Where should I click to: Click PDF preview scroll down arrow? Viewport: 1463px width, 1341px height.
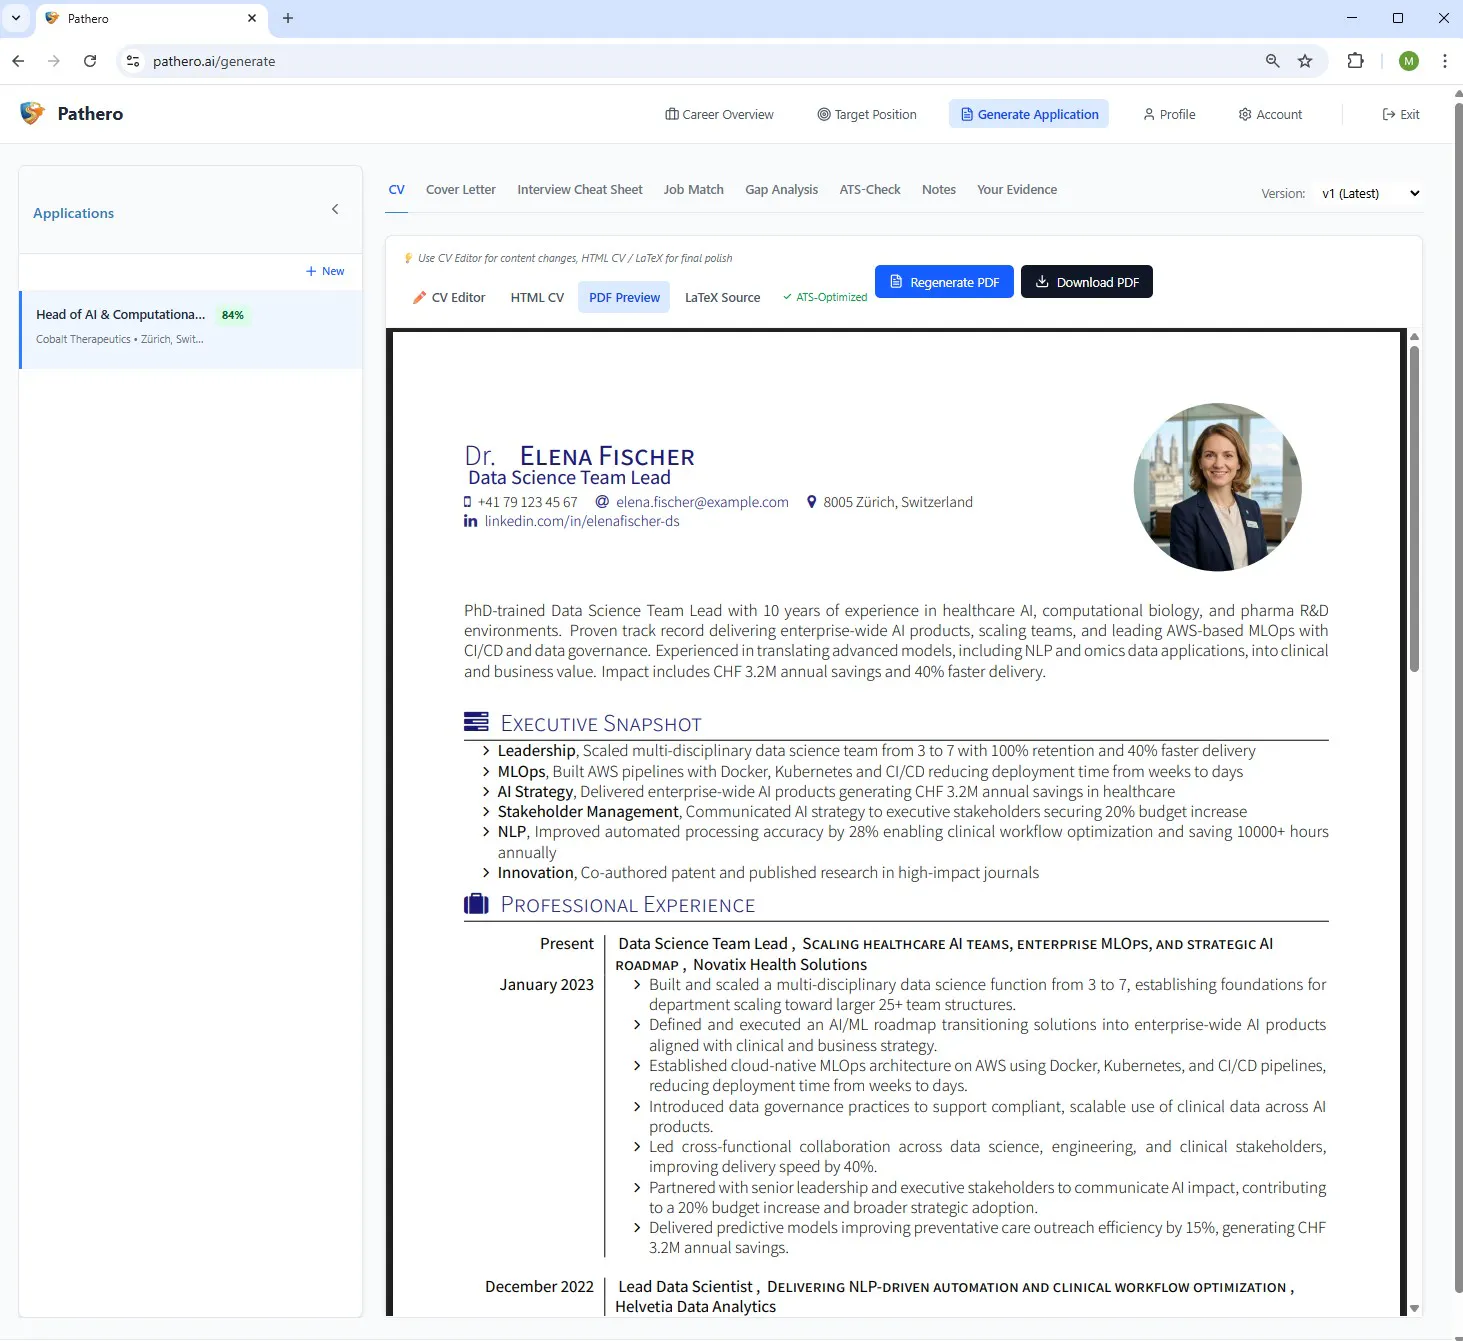1414,1308
